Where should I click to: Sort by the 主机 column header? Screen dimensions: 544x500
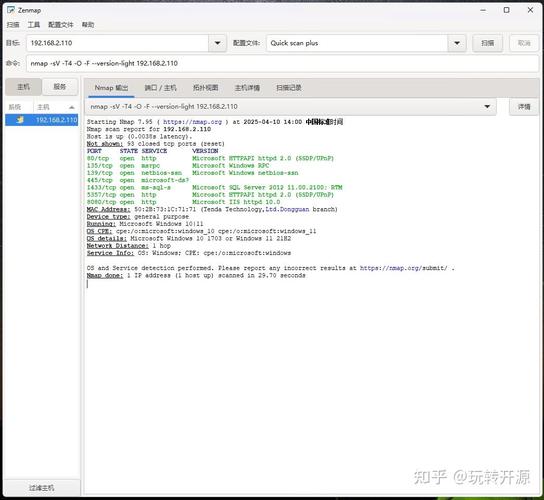(x=43, y=107)
